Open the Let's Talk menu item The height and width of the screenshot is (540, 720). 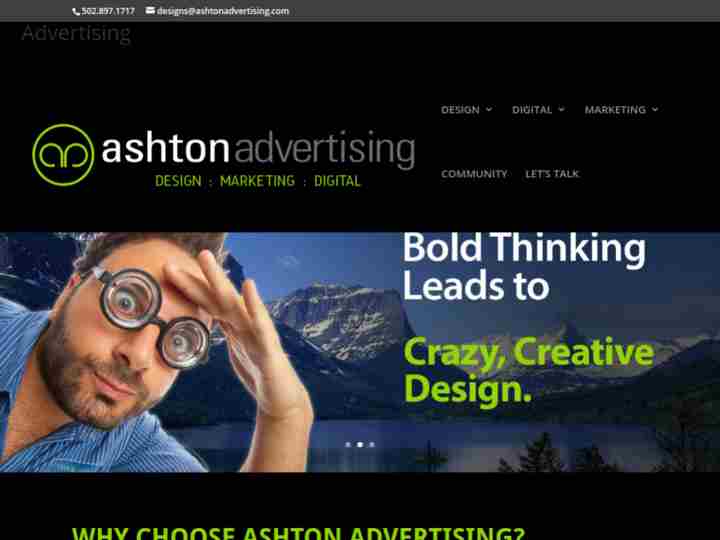(x=552, y=174)
